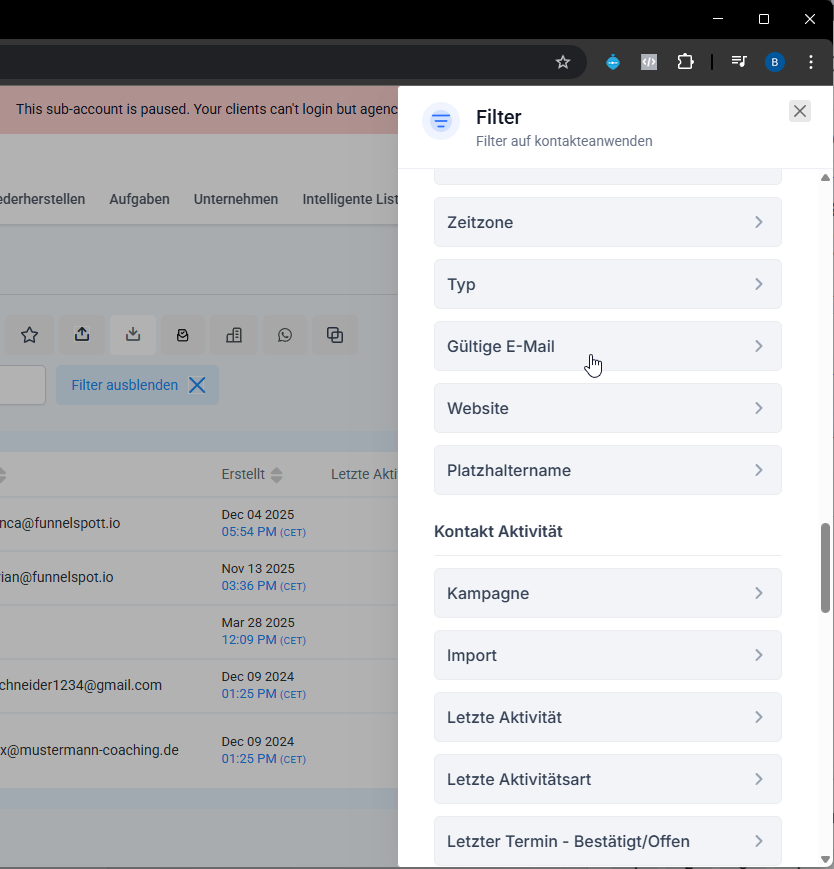Click the Filter ausblenden button
The image size is (834, 869).
point(137,385)
